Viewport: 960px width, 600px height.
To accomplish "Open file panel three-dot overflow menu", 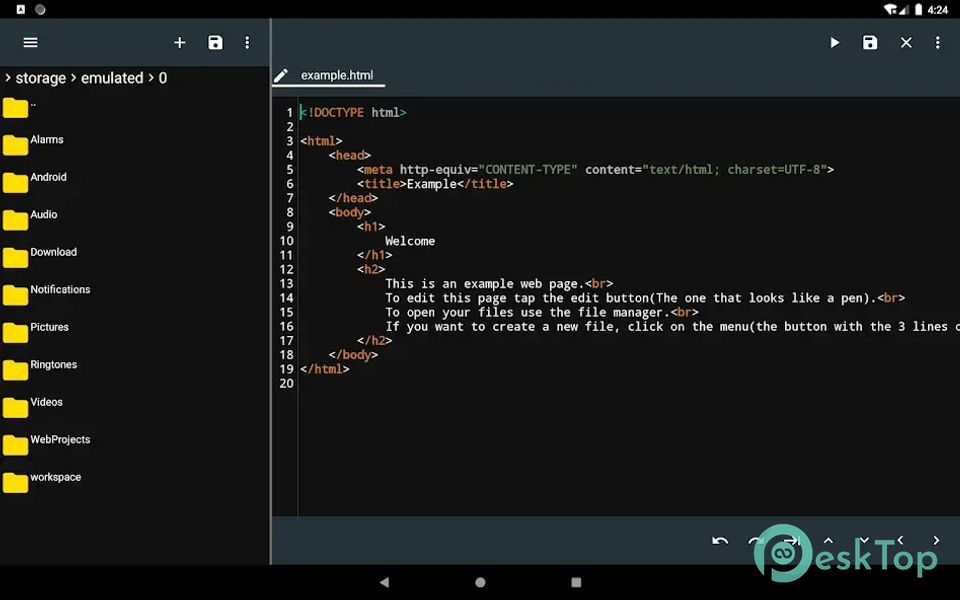I will click(247, 42).
